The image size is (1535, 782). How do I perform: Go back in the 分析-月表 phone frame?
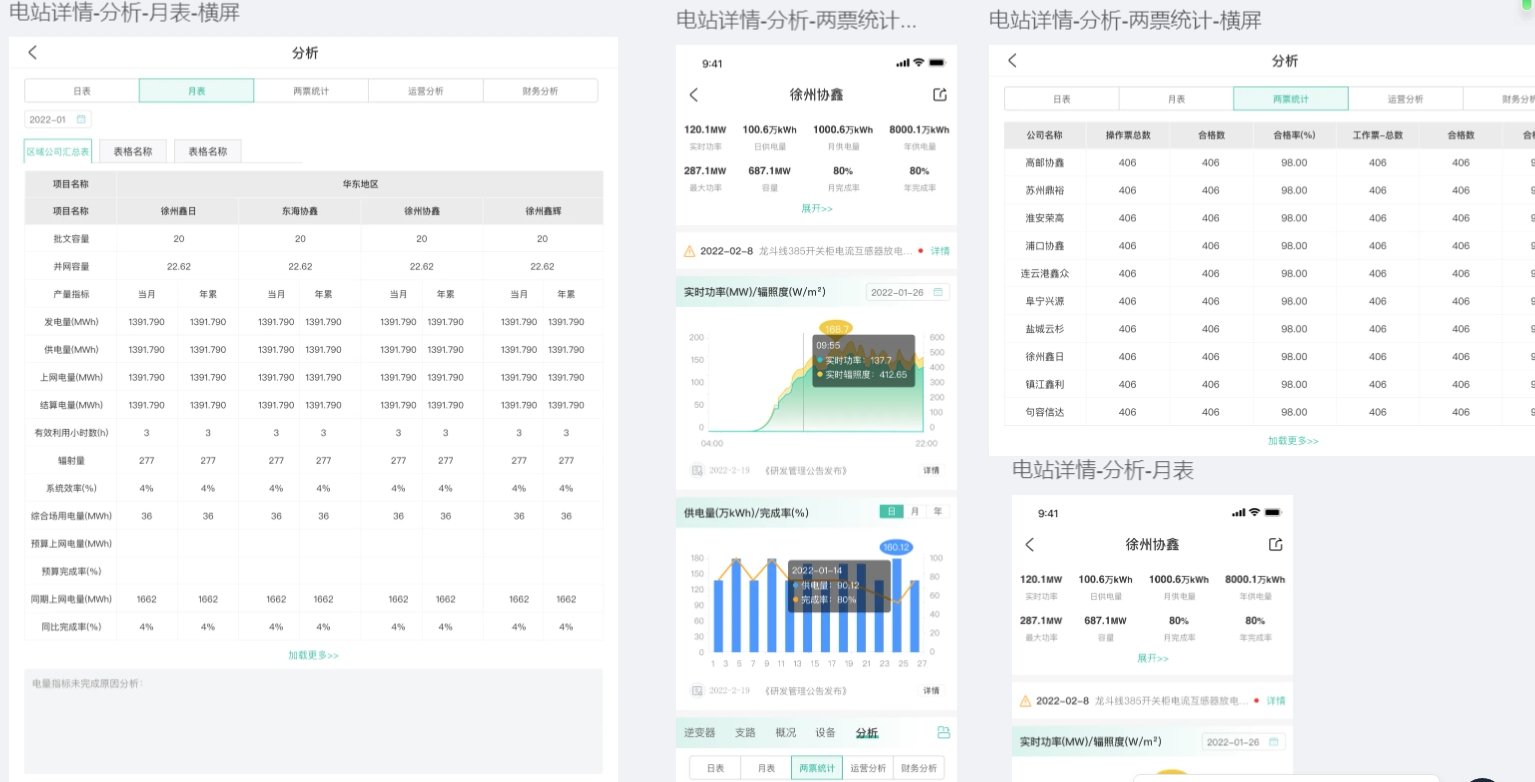click(1030, 545)
